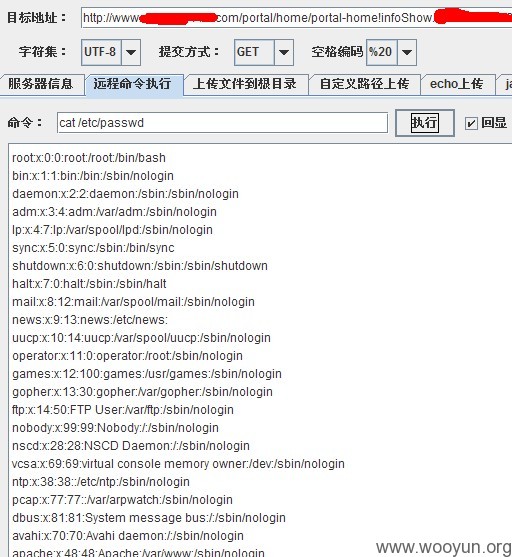Switch to the 服务器信息 tab
The width and height of the screenshot is (512, 557).
[42, 84]
